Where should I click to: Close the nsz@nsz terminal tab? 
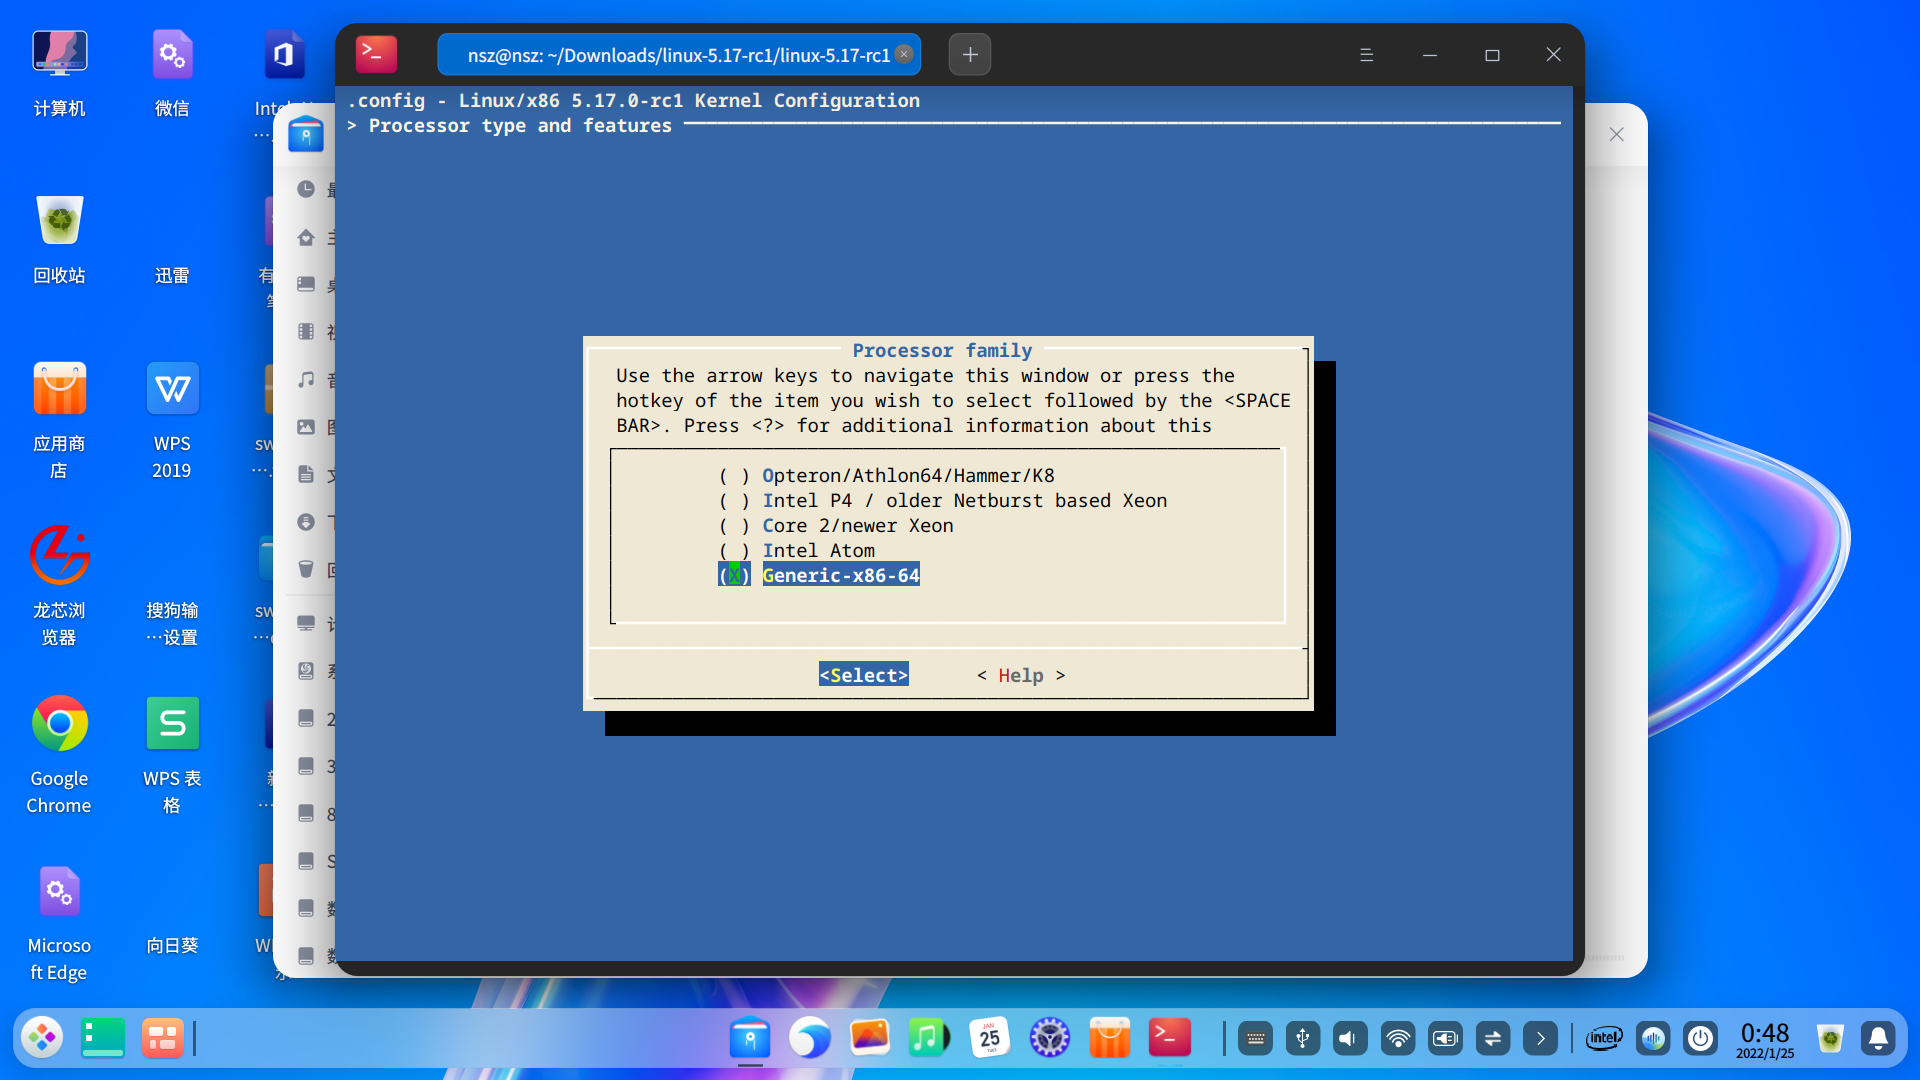pos(904,54)
